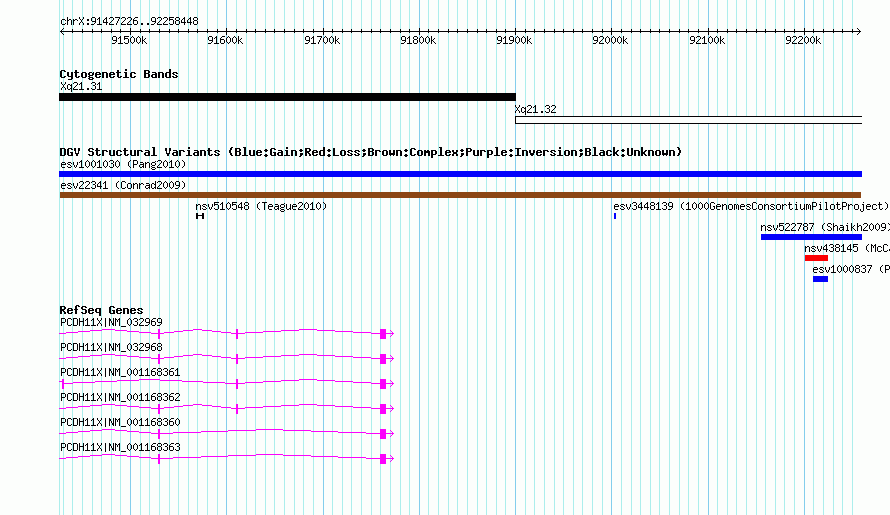Click the PCDH11X|NM_001168363 gene label
The width and height of the screenshot is (890, 515).
click(120, 447)
